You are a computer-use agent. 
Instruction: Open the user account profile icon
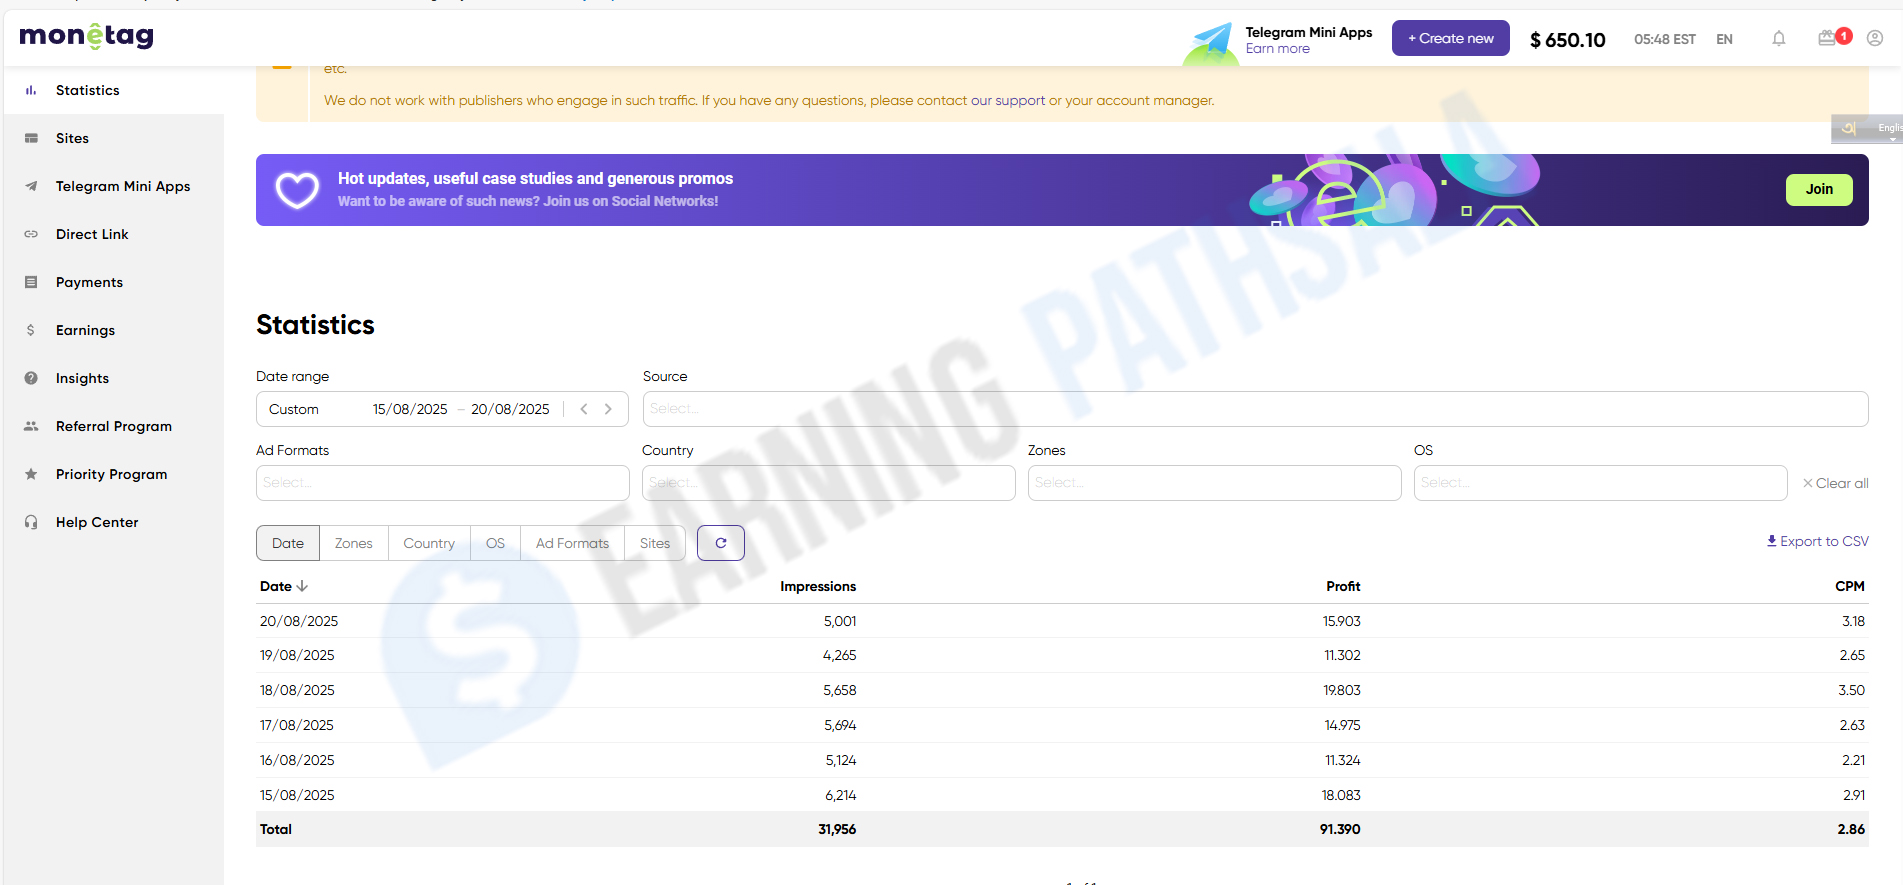pyautogui.click(x=1875, y=39)
